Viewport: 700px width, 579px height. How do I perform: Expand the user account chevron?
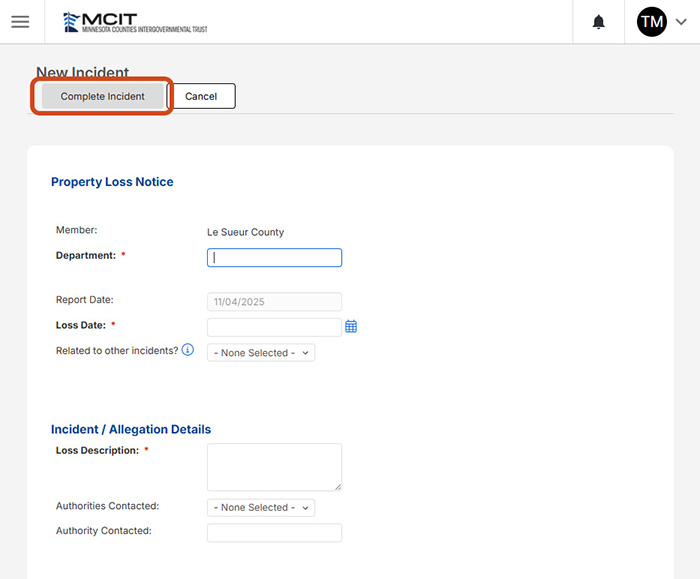pos(681,22)
